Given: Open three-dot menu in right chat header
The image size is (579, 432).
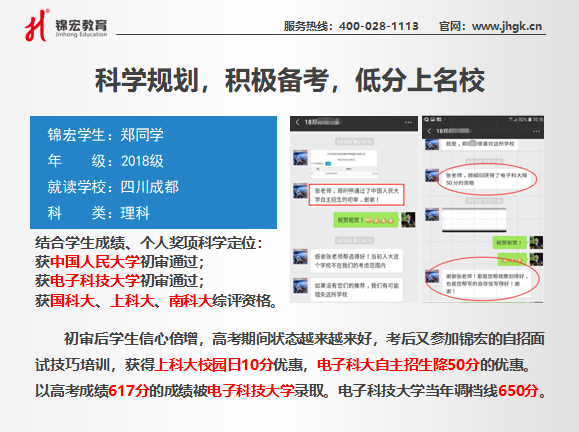Looking at the screenshot, I should pyautogui.click(x=536, y=131).
